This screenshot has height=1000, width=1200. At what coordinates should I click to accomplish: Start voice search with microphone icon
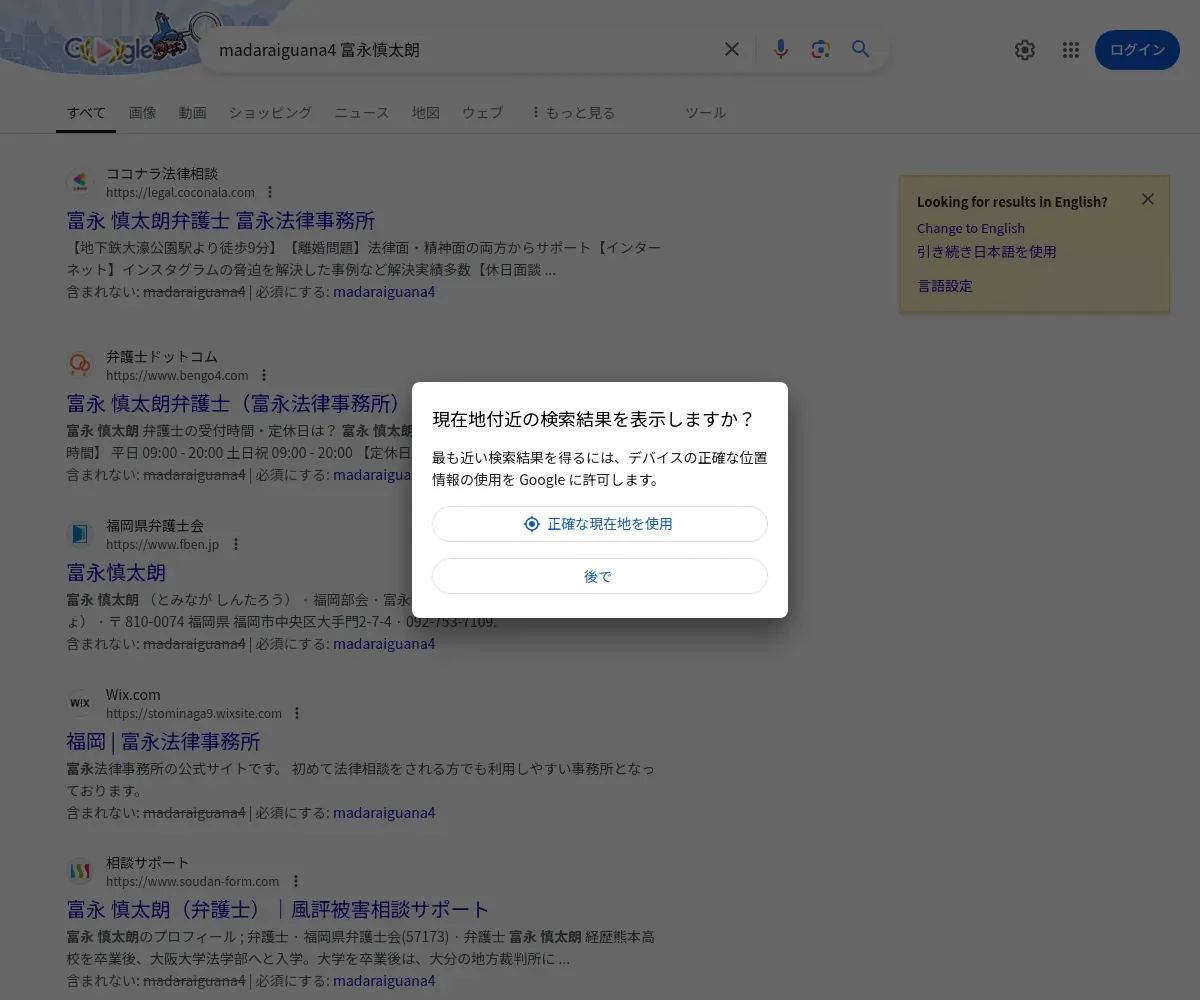pos(781,49)
